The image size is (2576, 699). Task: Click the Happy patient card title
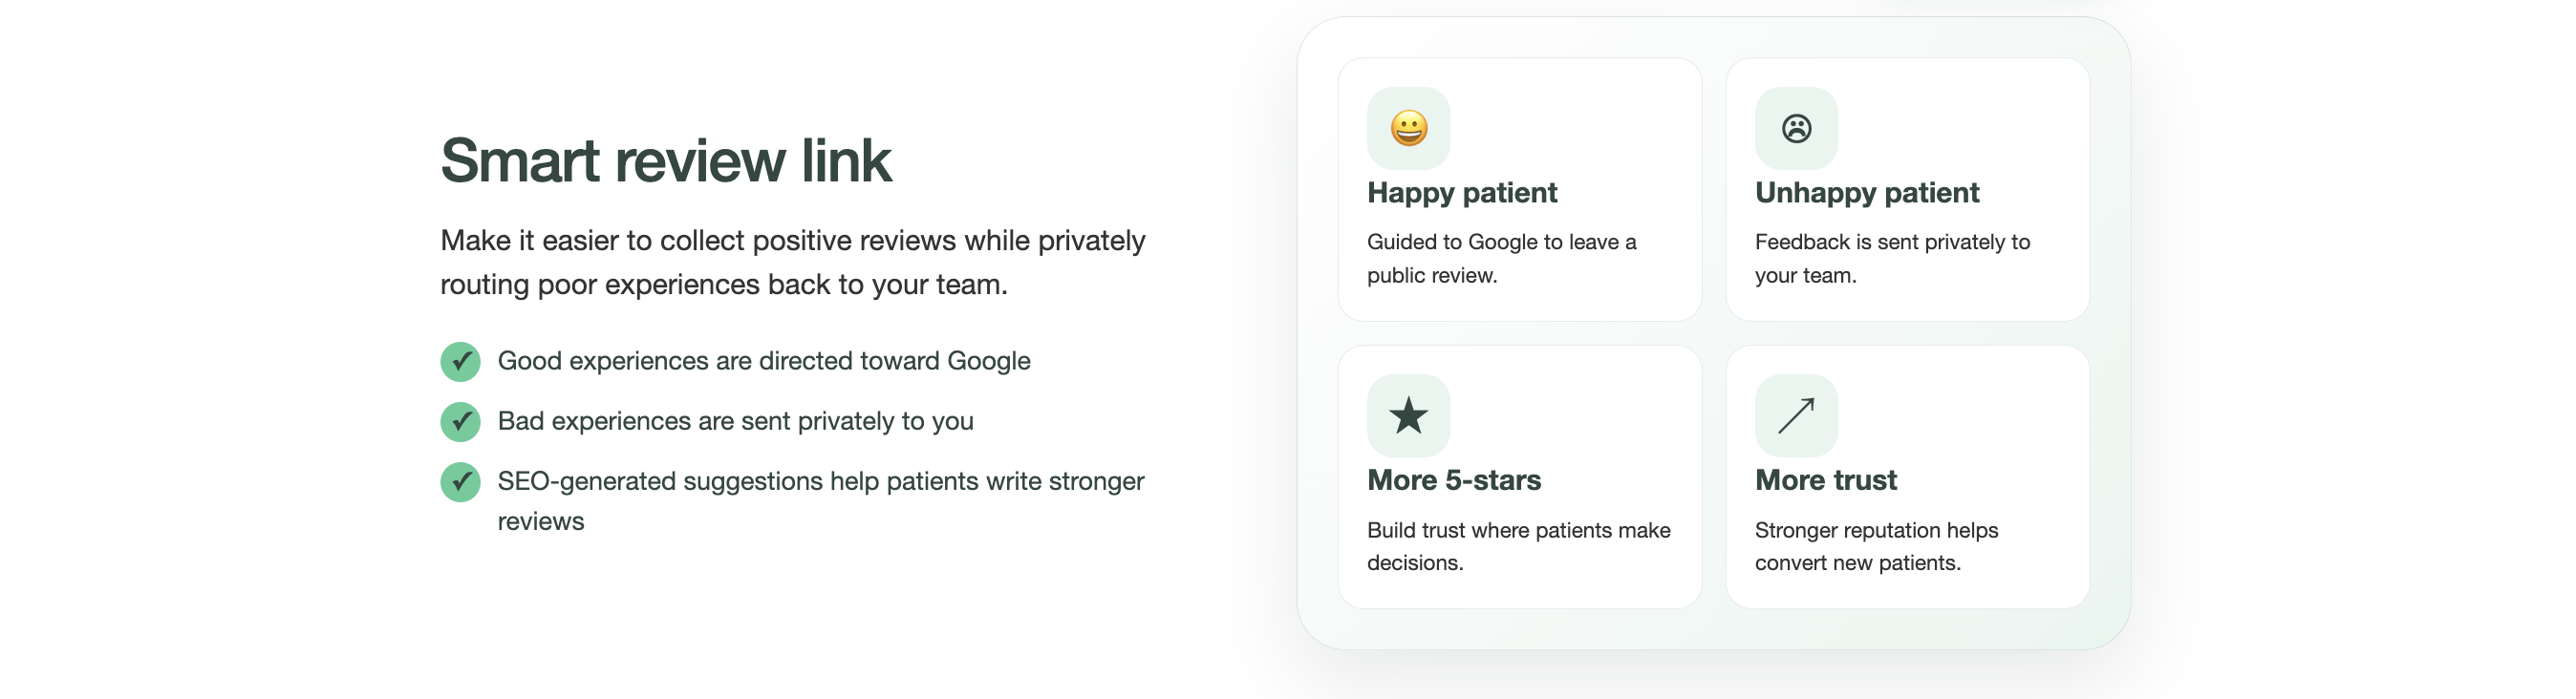[x=1461, y=192]
